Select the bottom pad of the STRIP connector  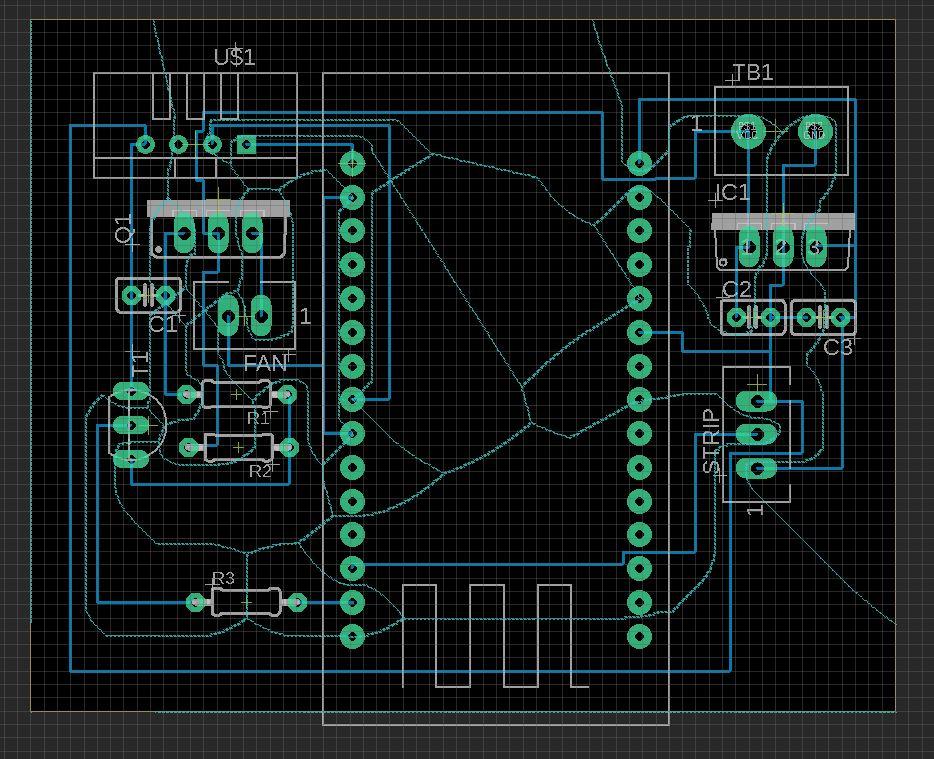point(757,469)
